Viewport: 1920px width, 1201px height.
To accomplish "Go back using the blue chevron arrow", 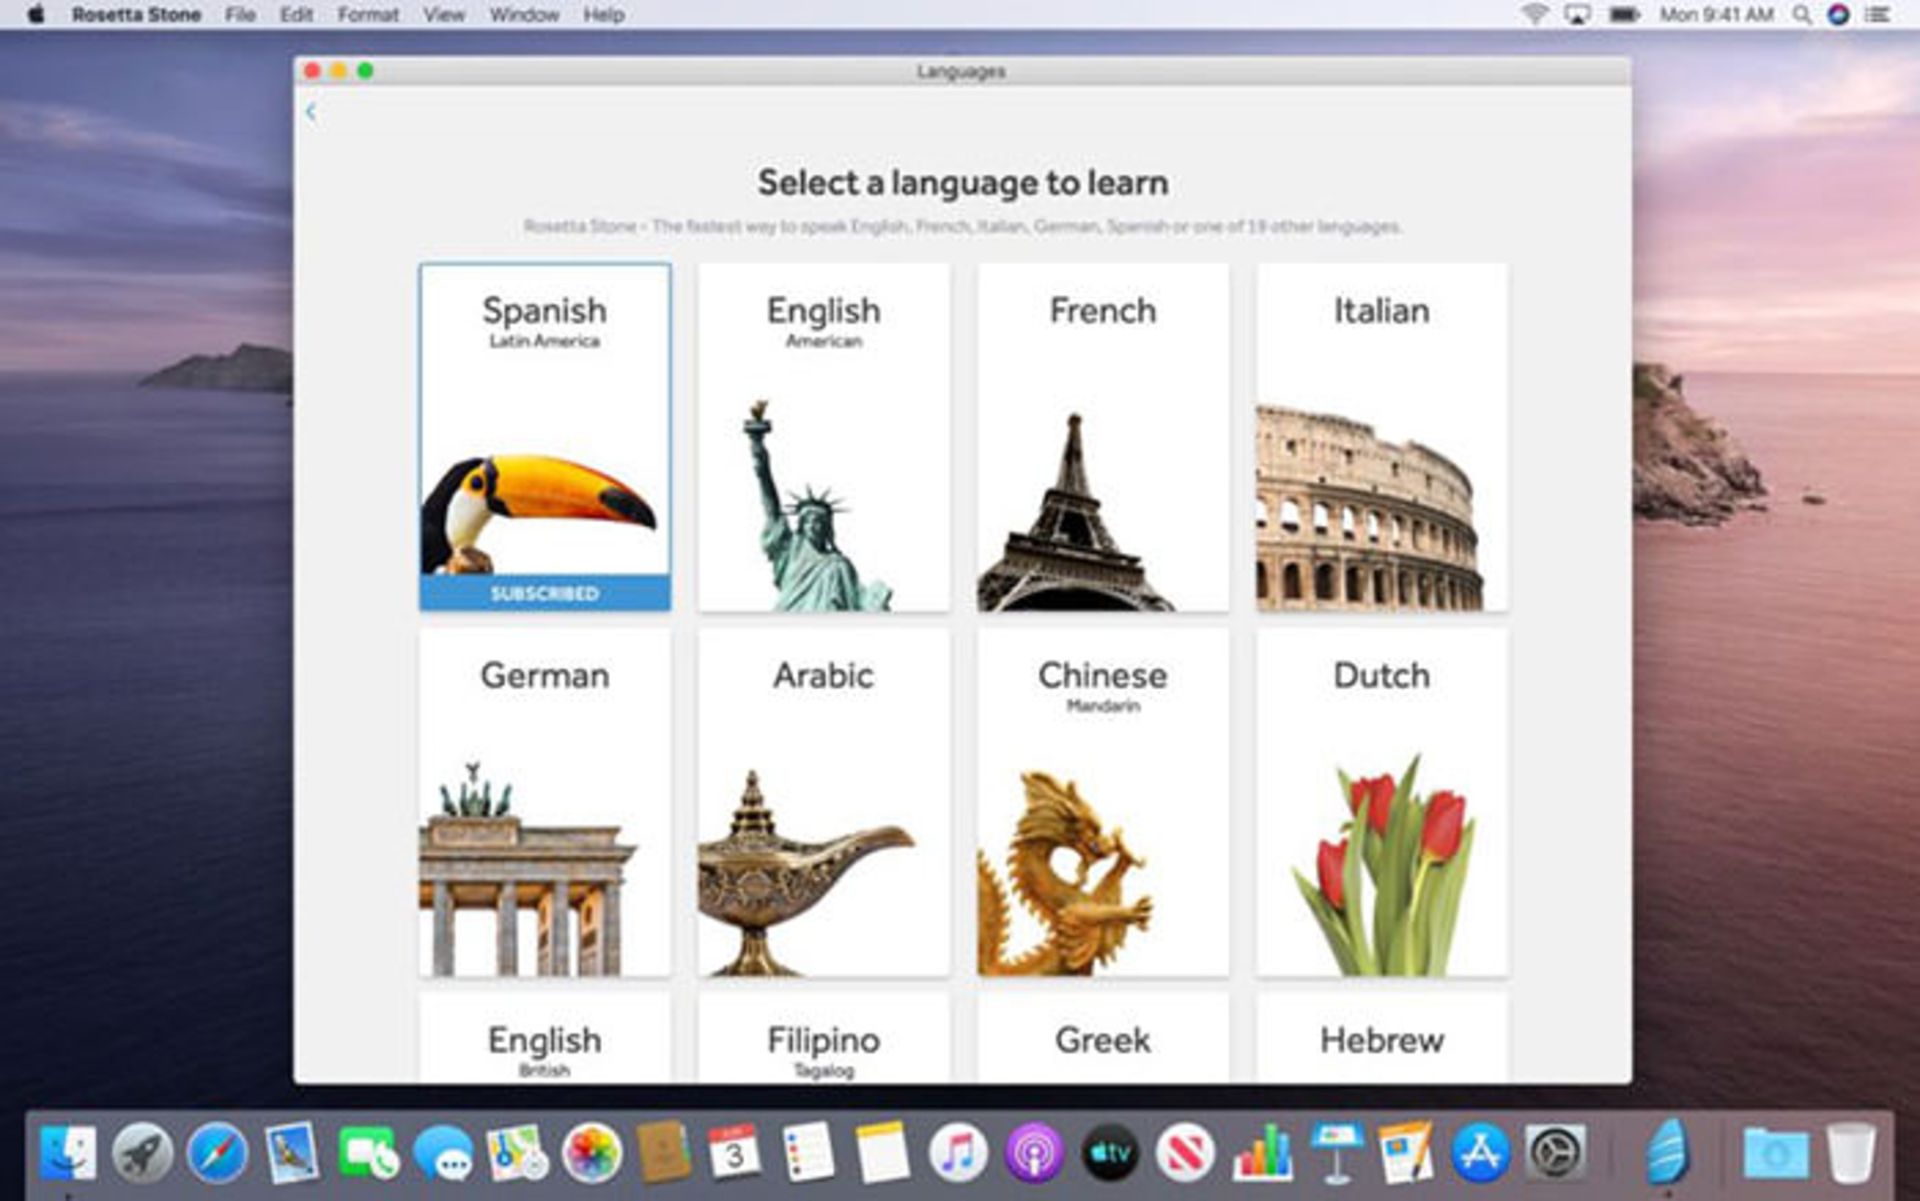I will pos(311,112).
